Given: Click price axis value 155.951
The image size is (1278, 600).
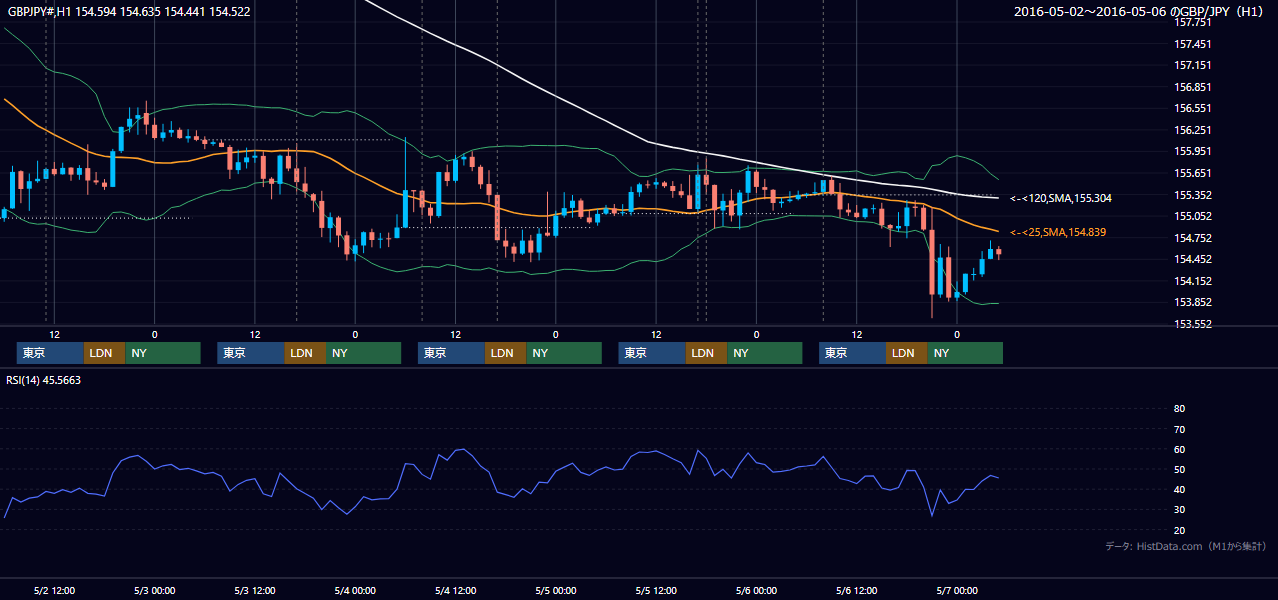Looking at the screenshot, I should click(x=1193, y=152).
